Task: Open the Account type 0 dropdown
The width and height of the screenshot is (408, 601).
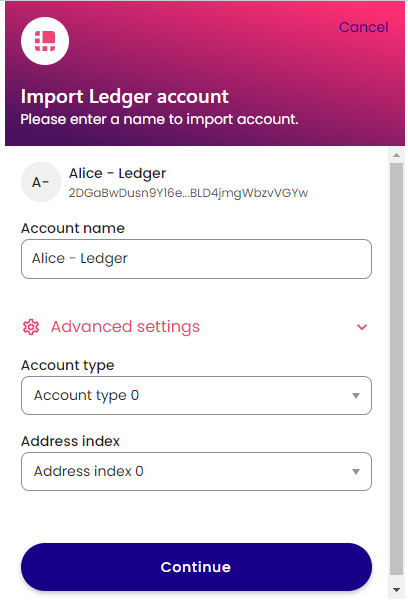Action: click(196, 396)
